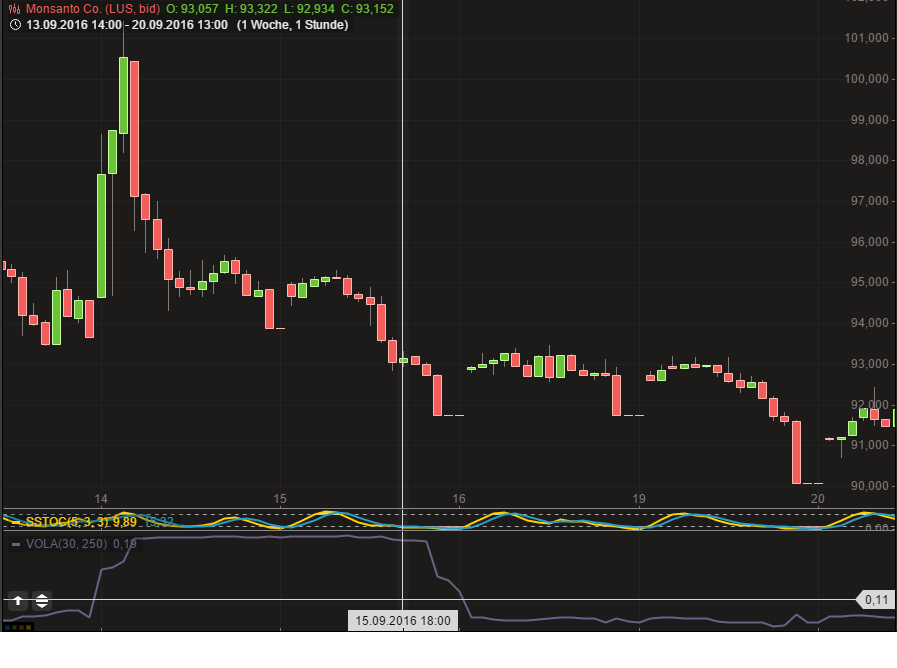Click the open value O: 93,057
Viewport: 897px width, 668px height.
click(192, 9)
